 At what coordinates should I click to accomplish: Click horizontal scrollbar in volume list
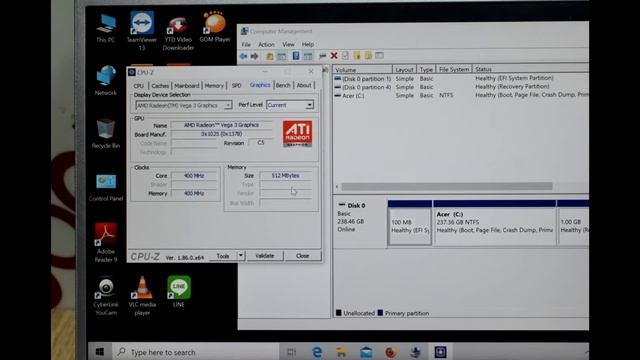pyautogui.click(x=447, y=187)
